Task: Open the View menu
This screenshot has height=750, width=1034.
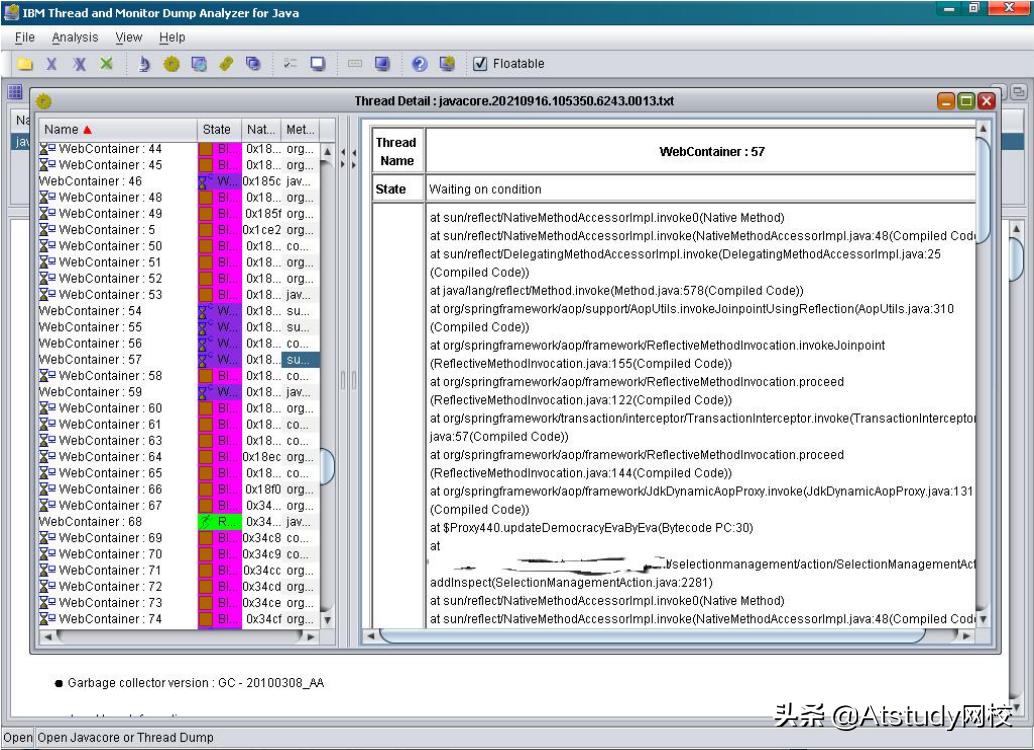Action: (129, 37)
